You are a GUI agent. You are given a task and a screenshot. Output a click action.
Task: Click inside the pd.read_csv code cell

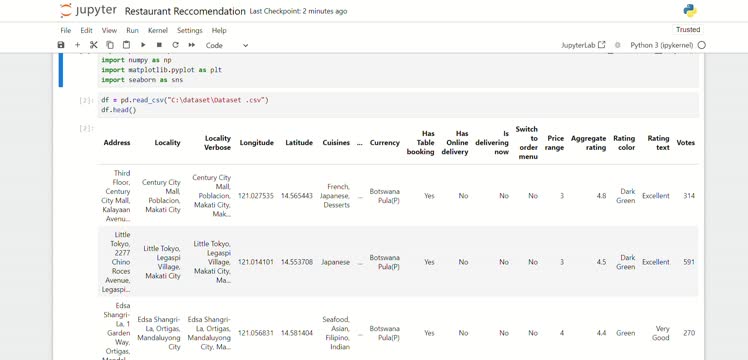point(398,105)
